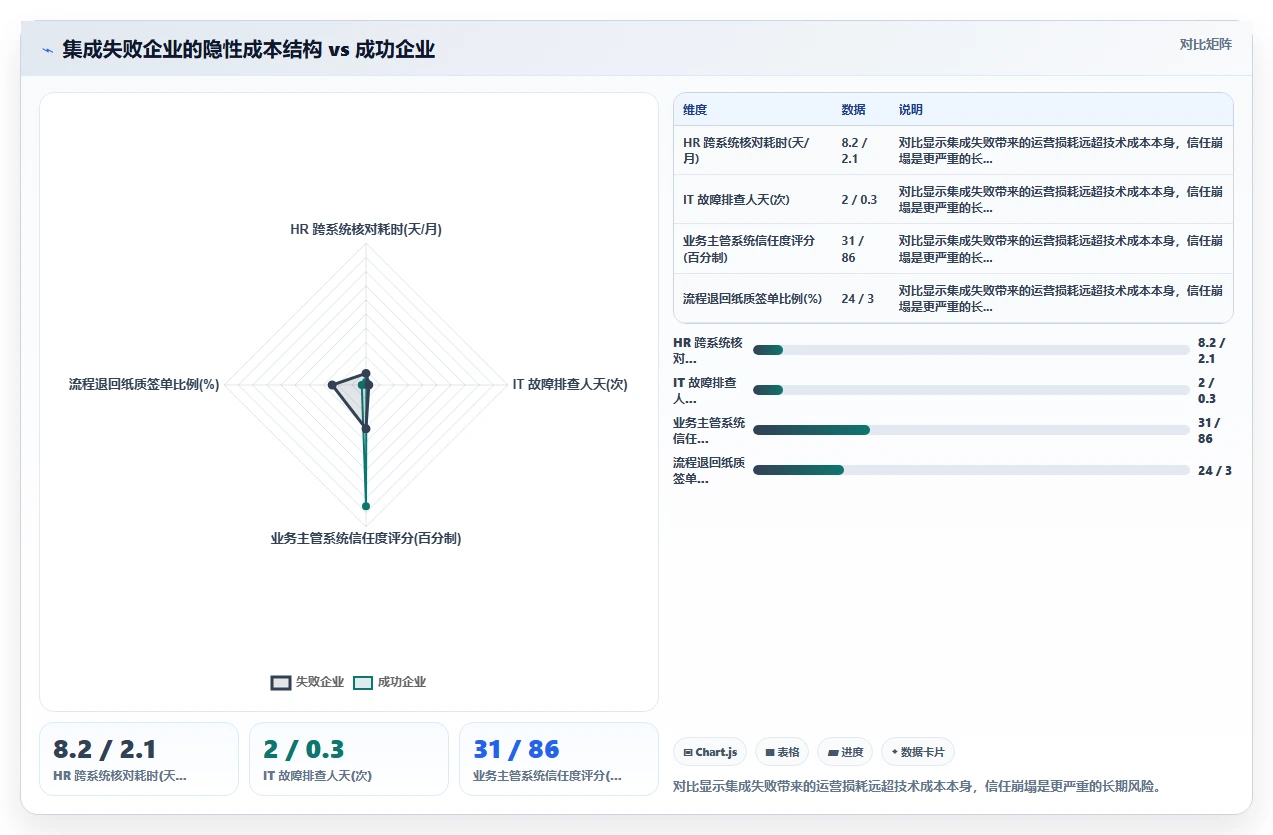The width and height of the screenshot is (1273, 835).
Task: Click radar axis label 流程退回纸质签单比例(%)
Action: point(144,384)
